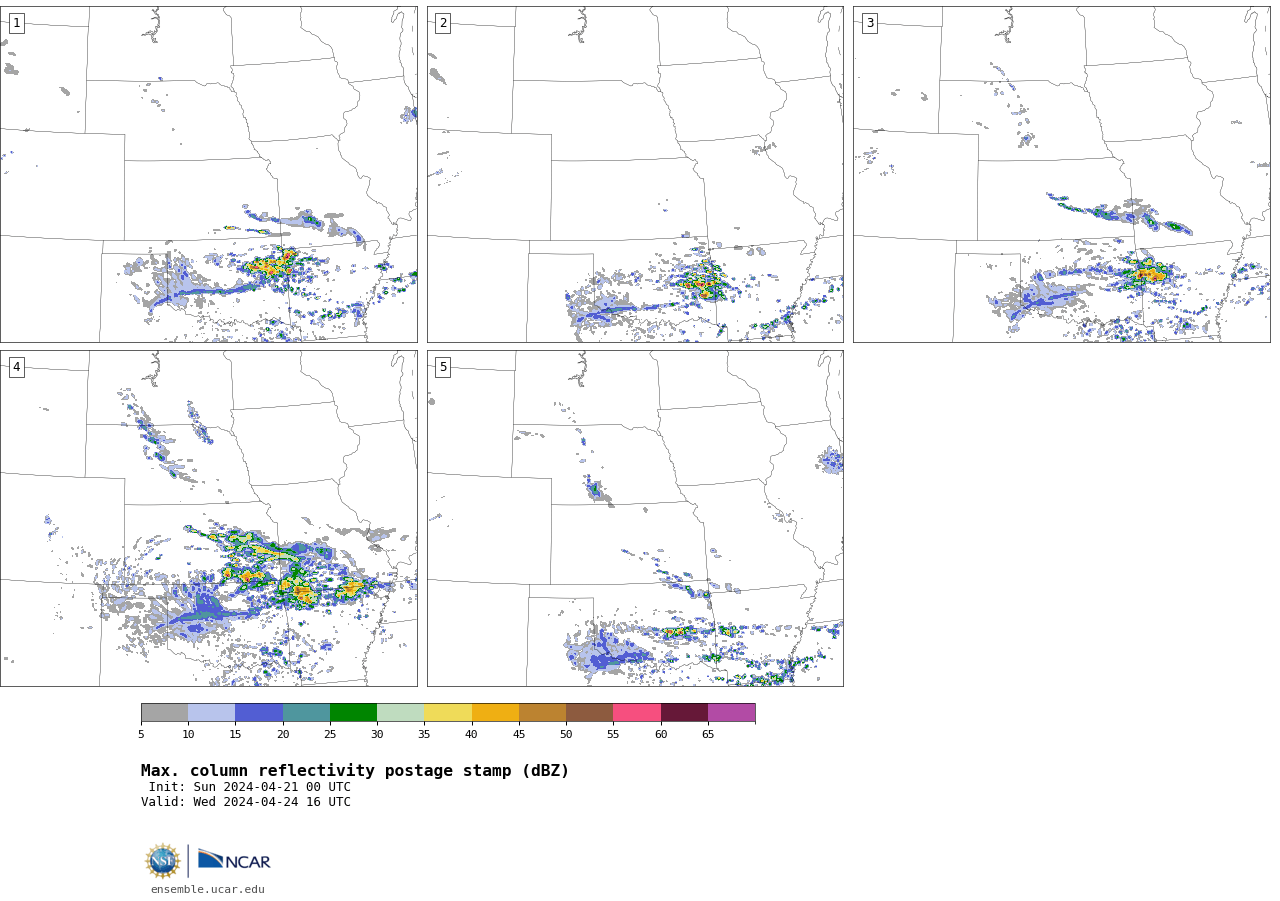The width and height of the screenshot is (1280, 901).
Task: Click the tan 45-50 dBZ swatch
Action: 542,712
